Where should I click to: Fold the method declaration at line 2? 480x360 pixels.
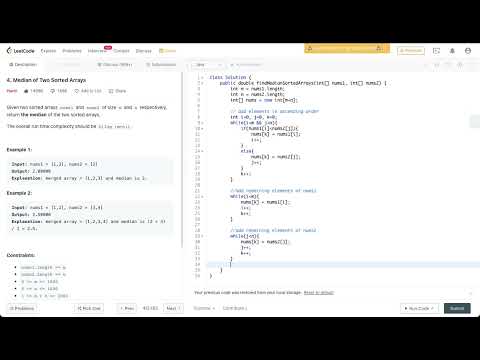(202, 83)
